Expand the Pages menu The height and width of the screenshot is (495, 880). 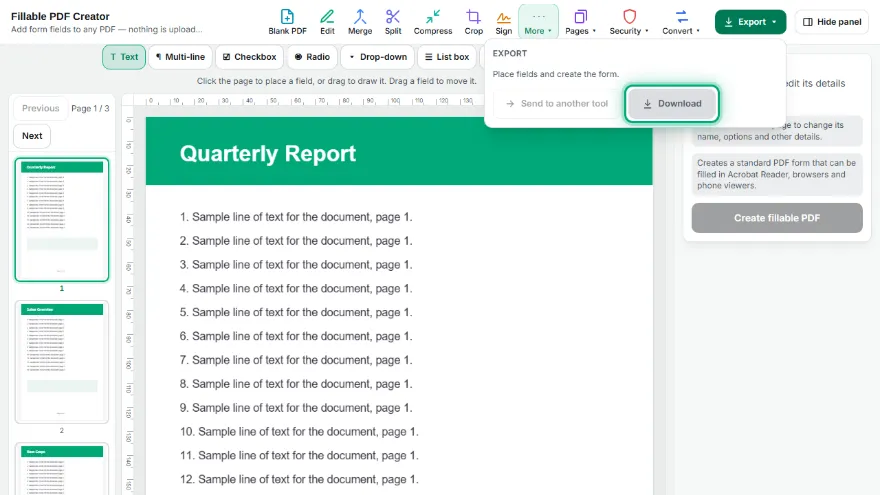(x=580, y=22)
